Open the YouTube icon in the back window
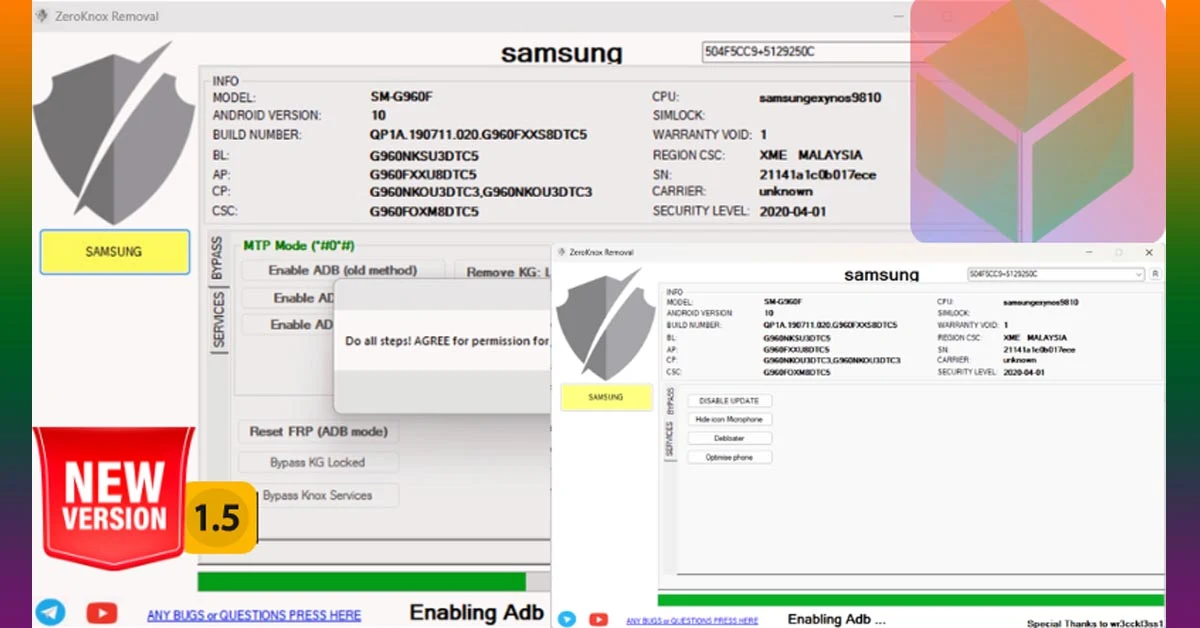 pos(102,613)
